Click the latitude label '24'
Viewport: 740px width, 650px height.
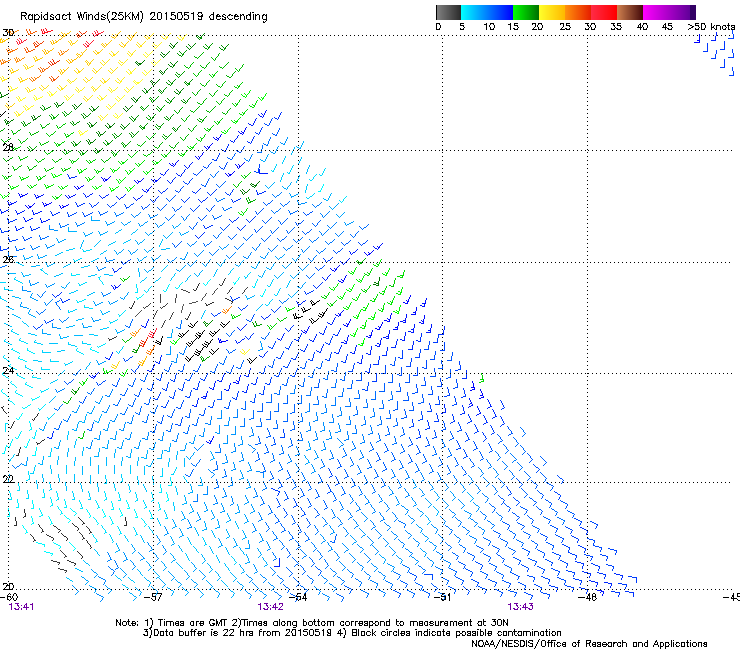pyautogui.click(x=8, y=371)
